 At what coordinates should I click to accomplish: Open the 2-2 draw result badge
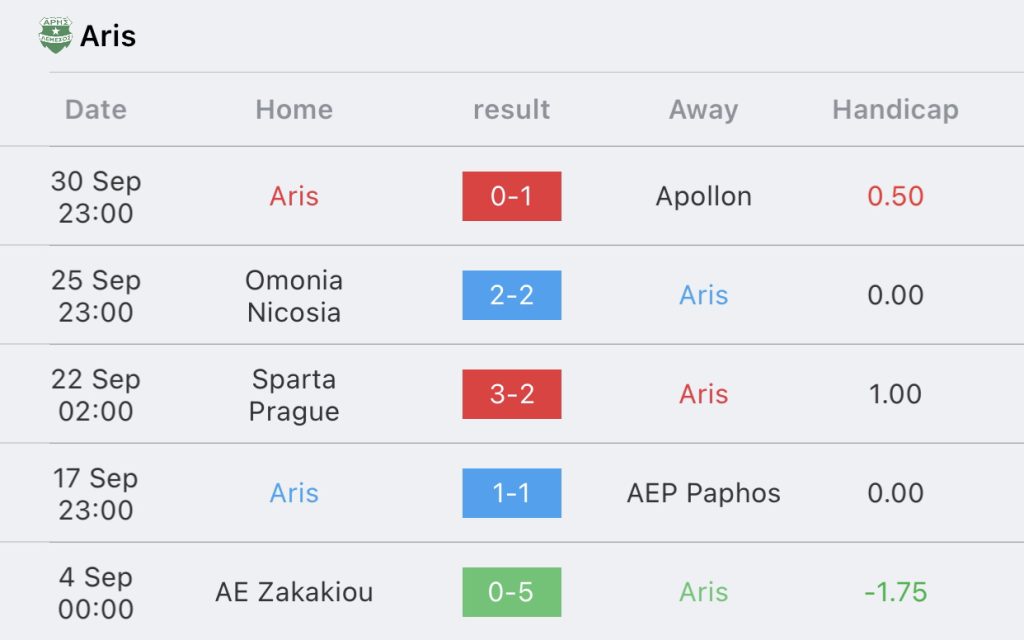[x=511, y=295]
